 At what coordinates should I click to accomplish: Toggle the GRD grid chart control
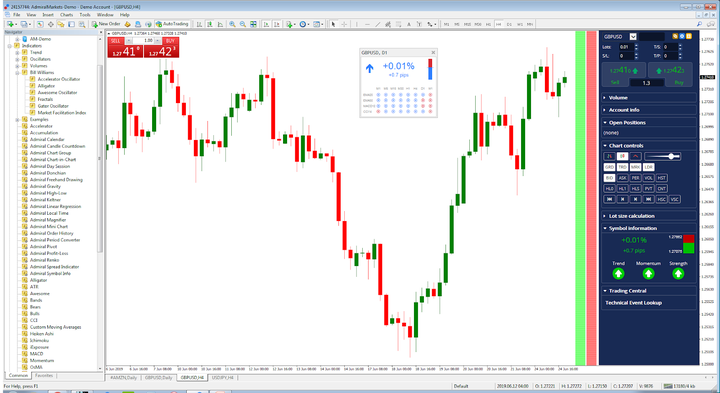(609, 167)
